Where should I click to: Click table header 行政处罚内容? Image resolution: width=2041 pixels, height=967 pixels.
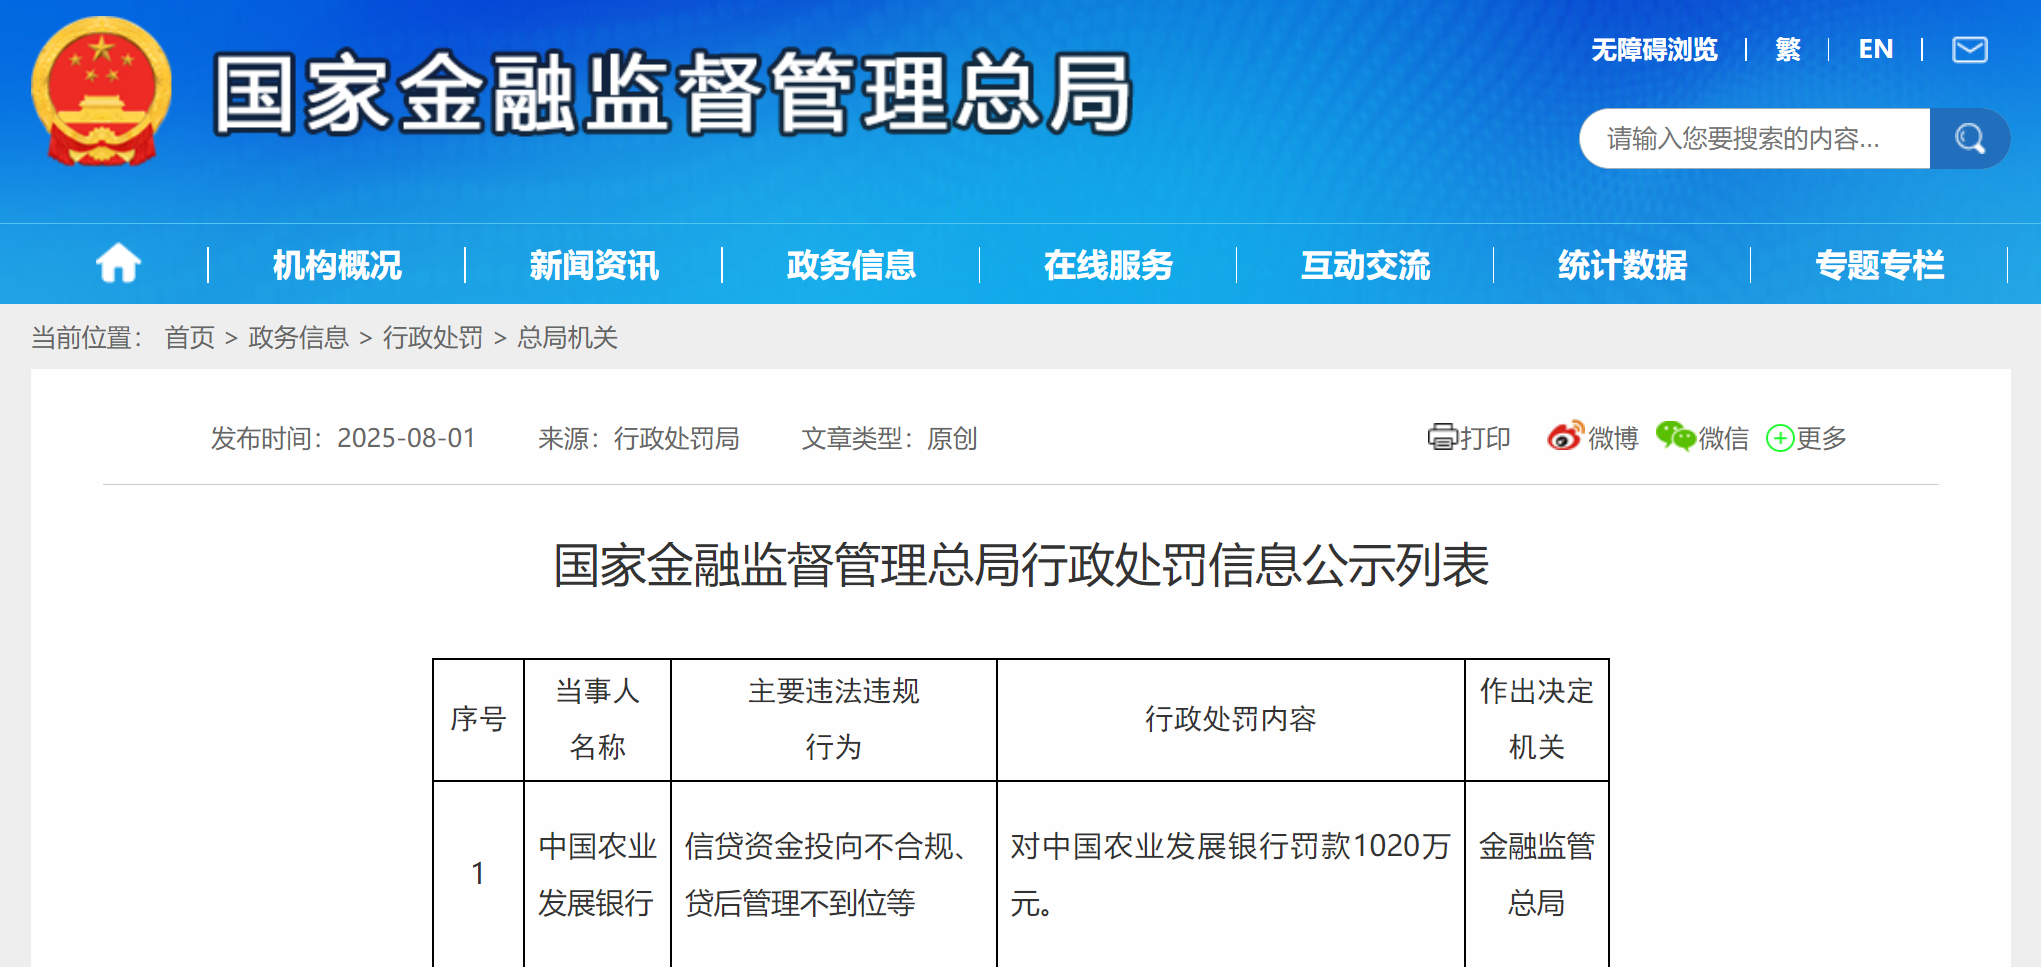coord(1230,719)
